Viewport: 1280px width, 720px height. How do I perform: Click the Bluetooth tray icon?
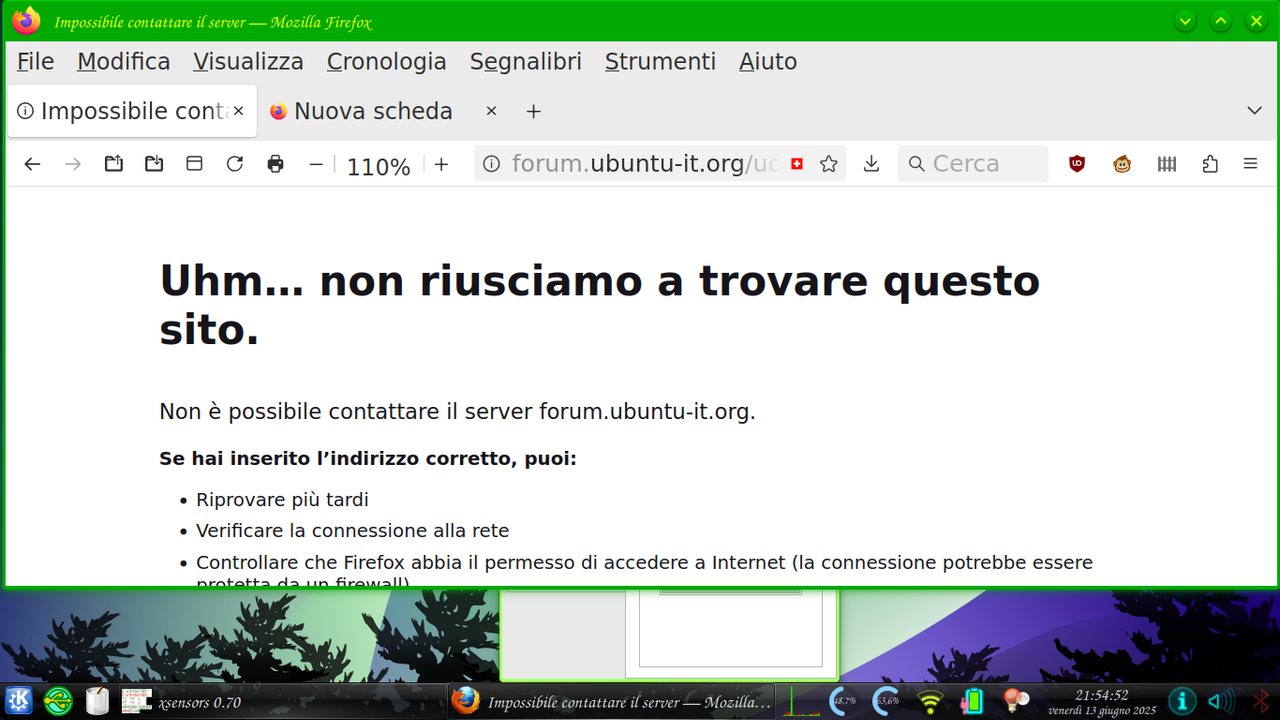(1262, 701)
